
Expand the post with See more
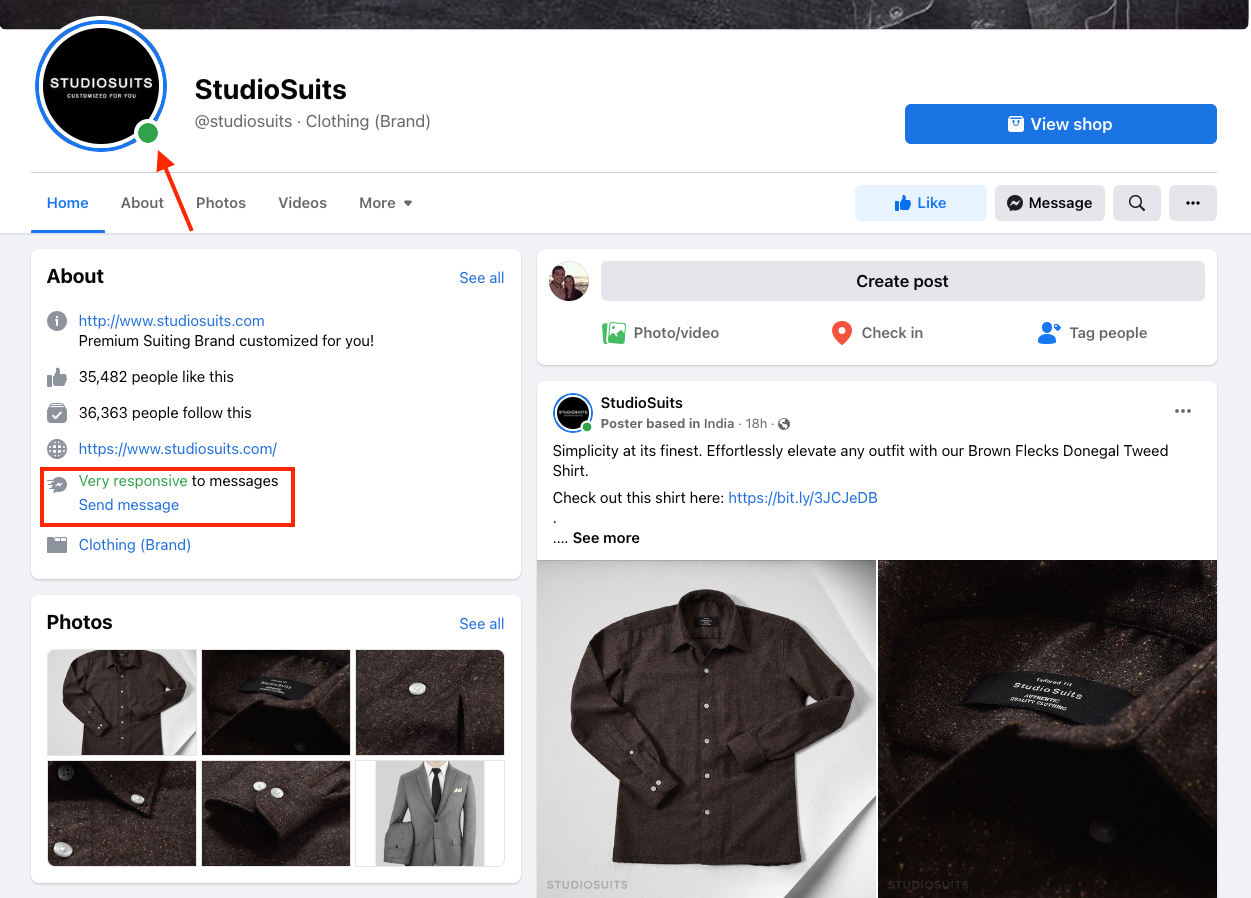point(606,538)
